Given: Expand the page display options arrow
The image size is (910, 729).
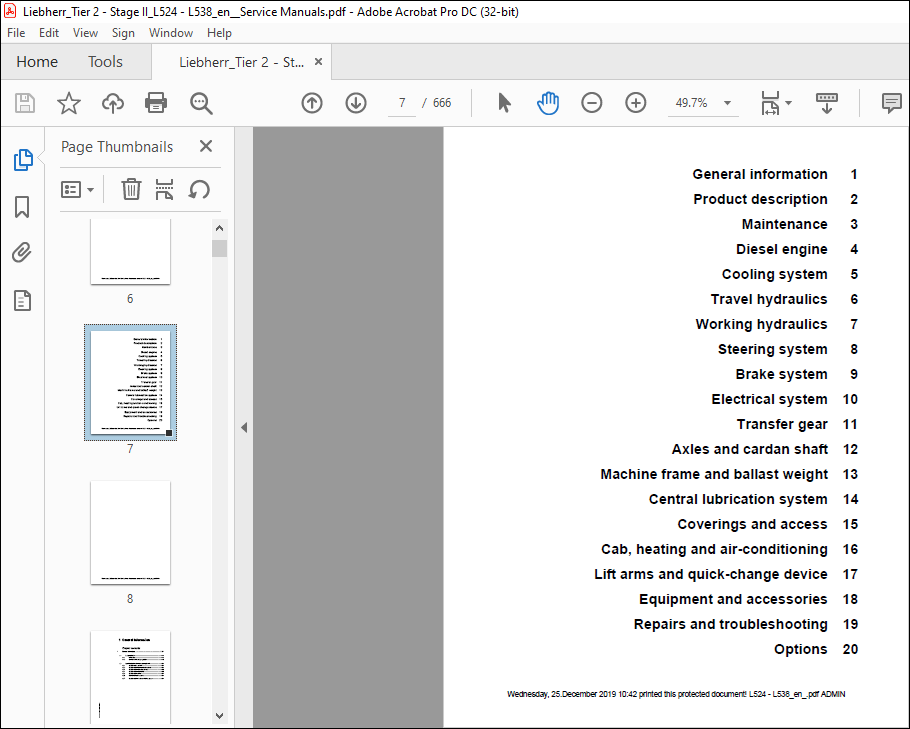Looking at the screenshot, I should [x=788, y=103].
